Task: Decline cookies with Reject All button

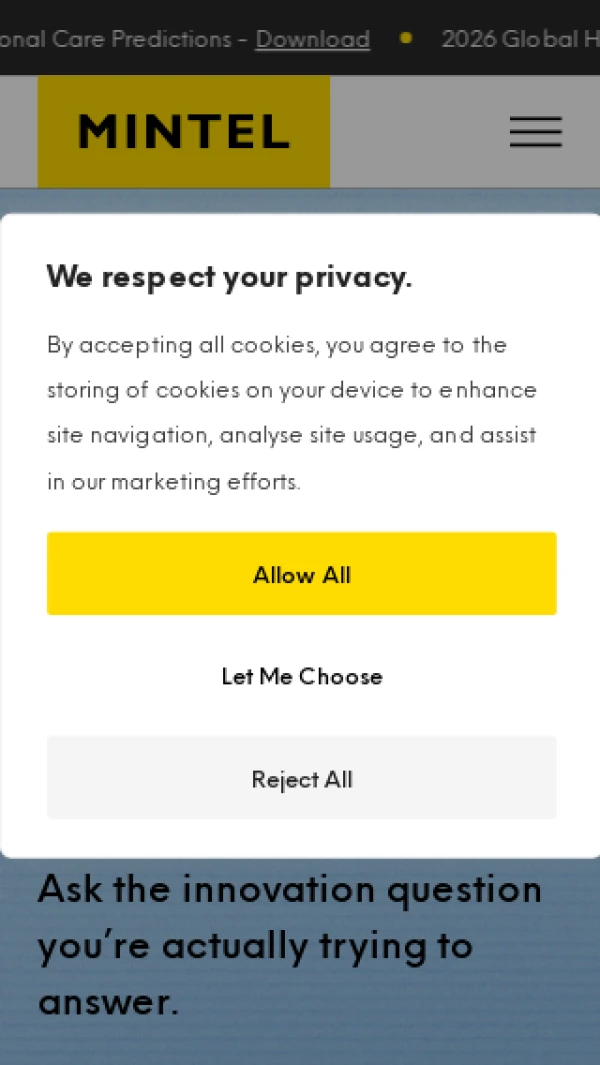Action: pos(302,778)
